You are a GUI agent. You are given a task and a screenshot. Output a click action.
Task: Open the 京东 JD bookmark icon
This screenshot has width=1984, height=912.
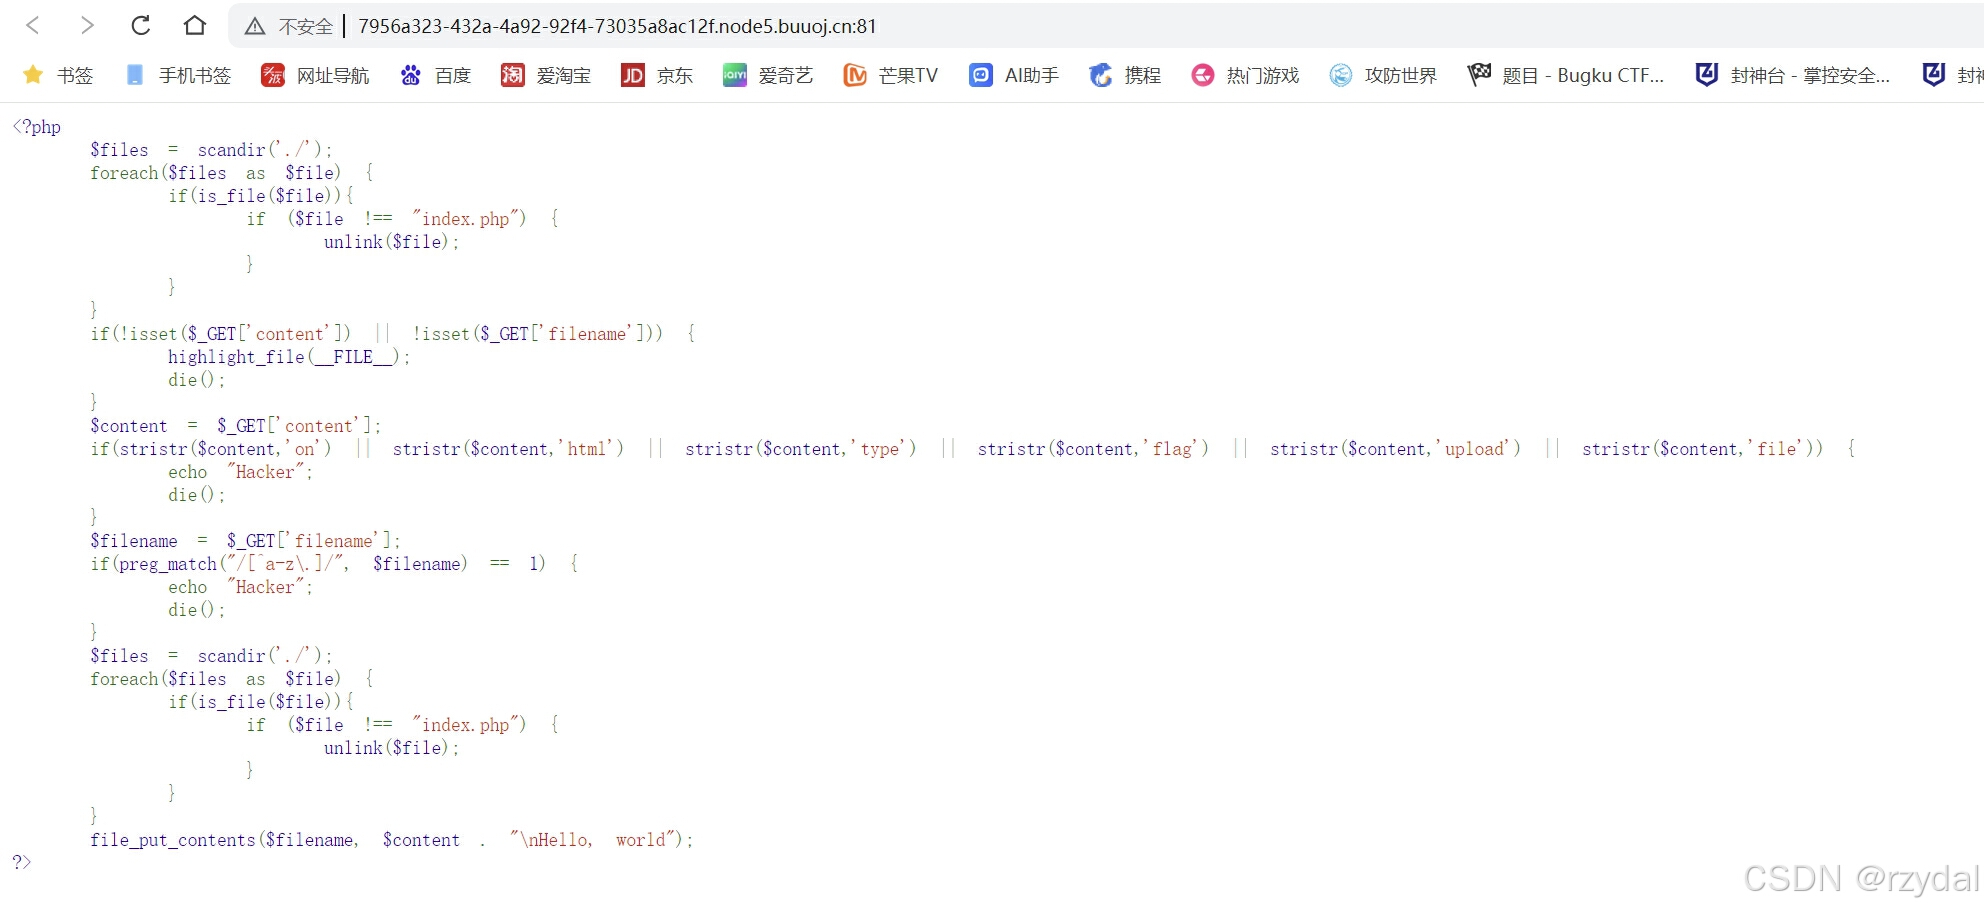point(632,75)
